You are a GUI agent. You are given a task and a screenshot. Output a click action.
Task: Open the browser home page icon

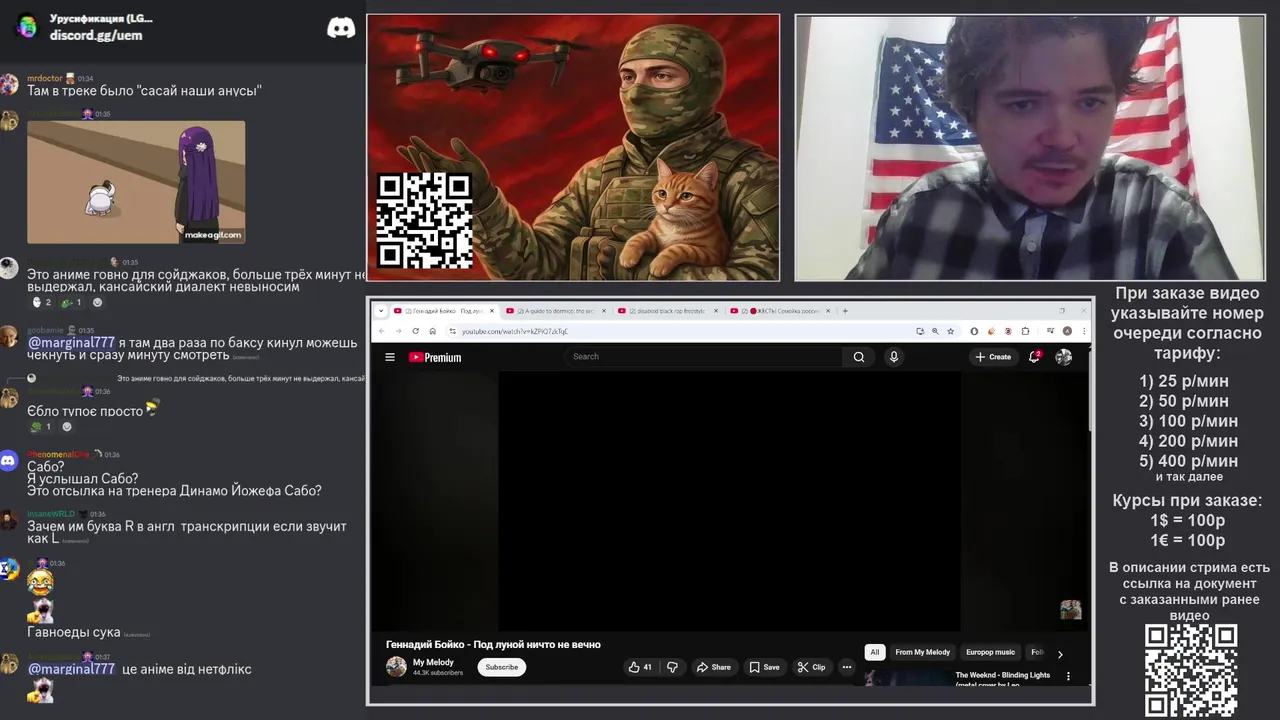tap(432, 331)
